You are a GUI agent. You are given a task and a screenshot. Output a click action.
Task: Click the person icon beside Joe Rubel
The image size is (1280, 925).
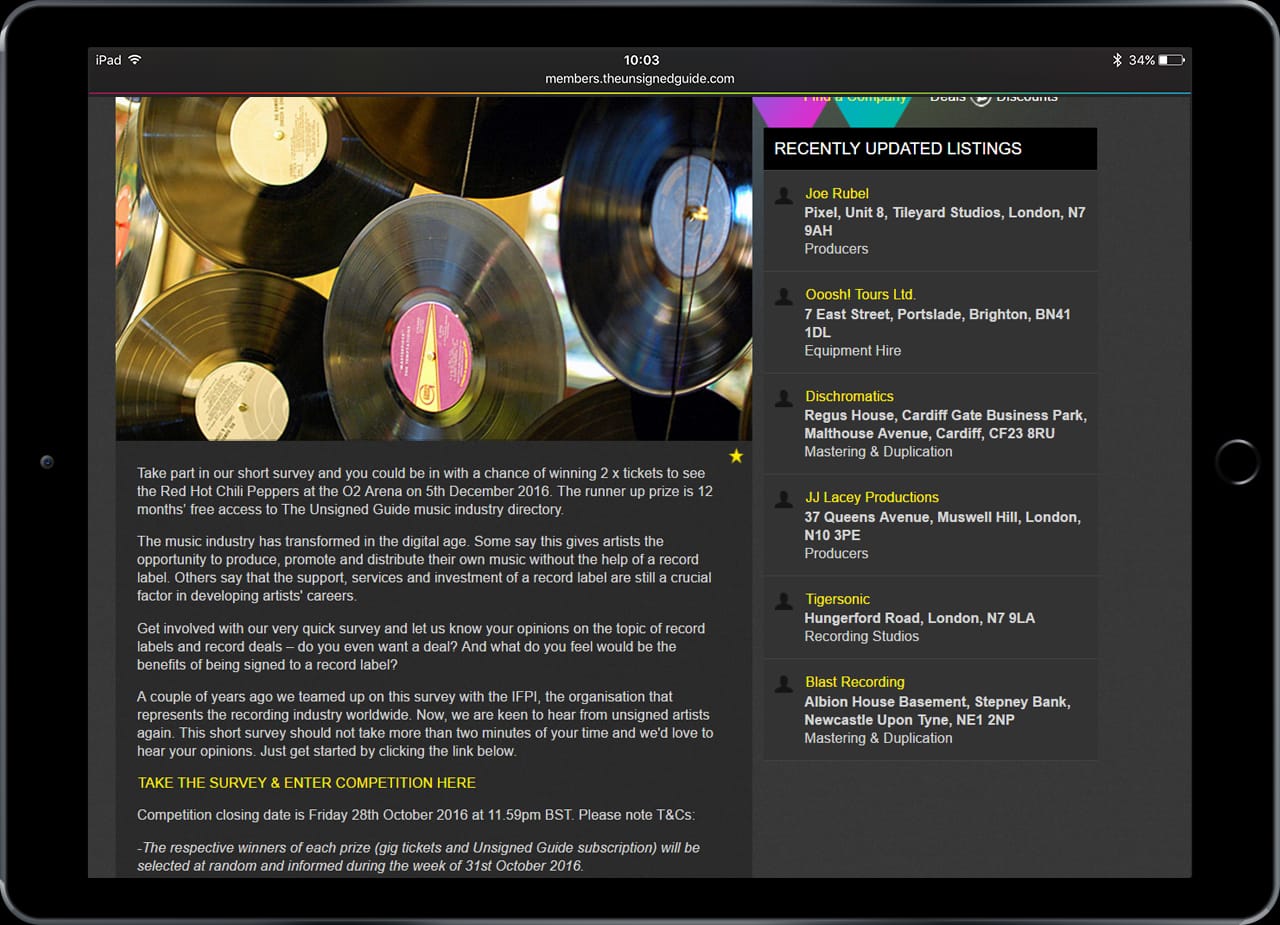coord(784,196)
